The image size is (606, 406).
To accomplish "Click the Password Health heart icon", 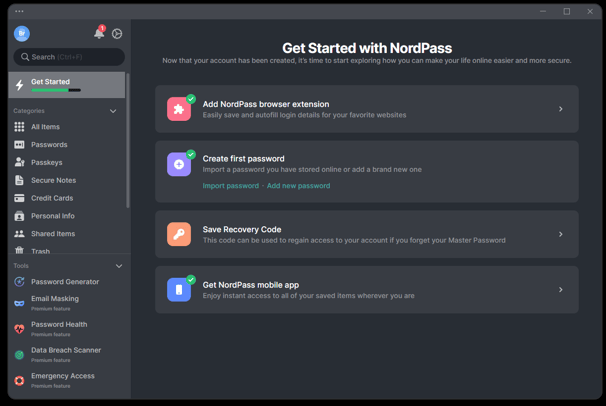I will tap(19, 329).
